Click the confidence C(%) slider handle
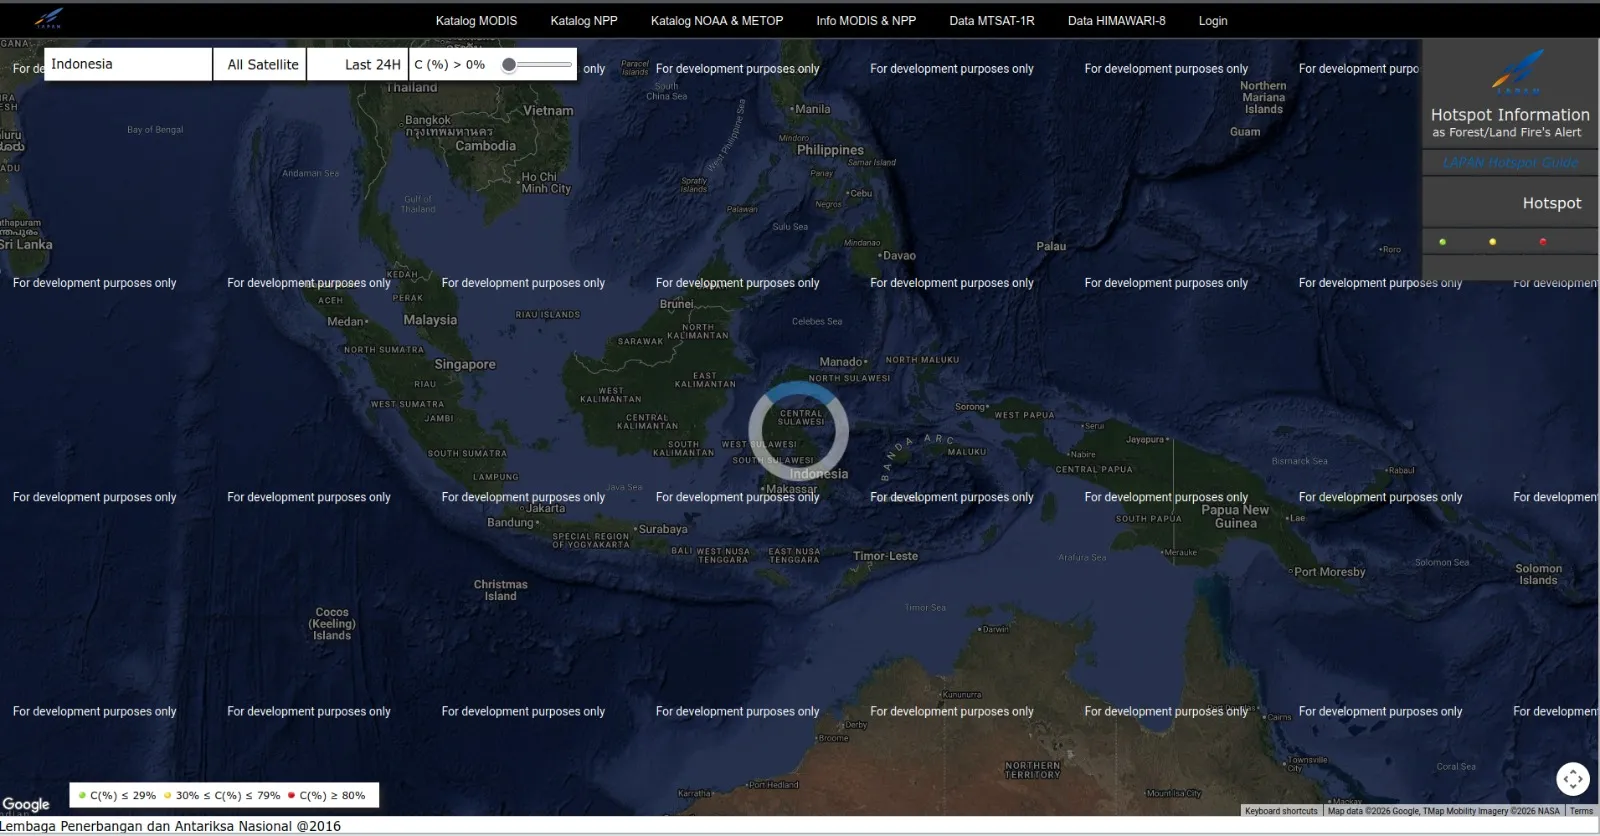 [509, 64]
